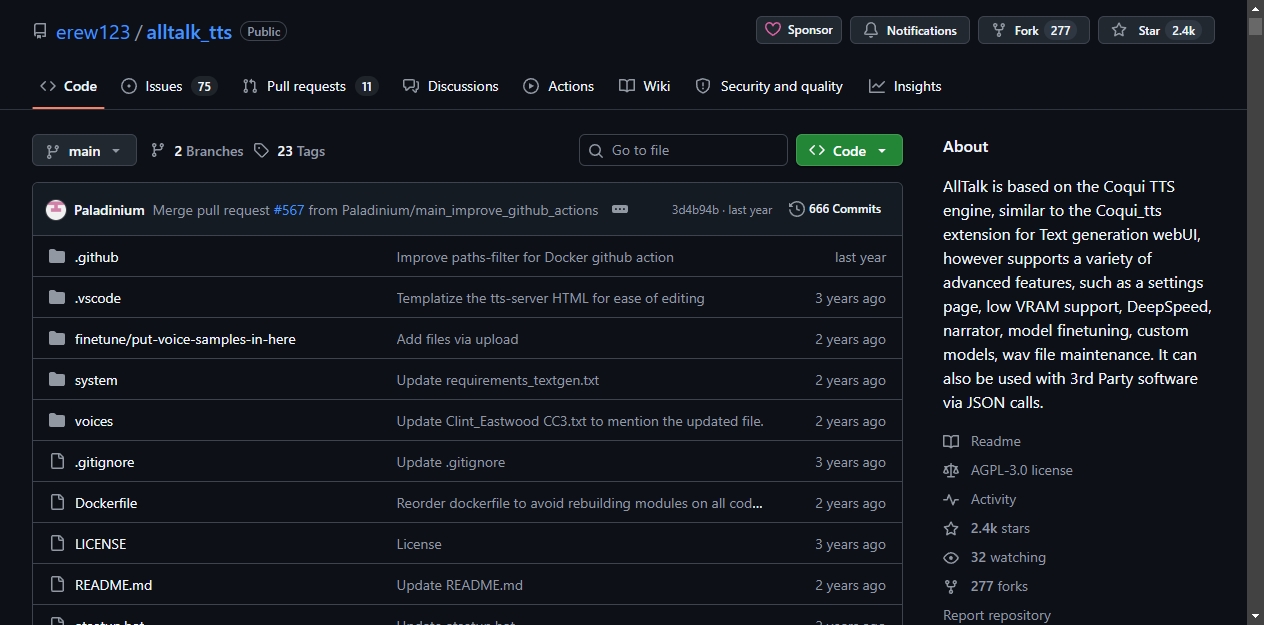The width and height of the screenshot is (1264, 625).
Task: Click the system folder icon
Action: click(x=57, y=380)
